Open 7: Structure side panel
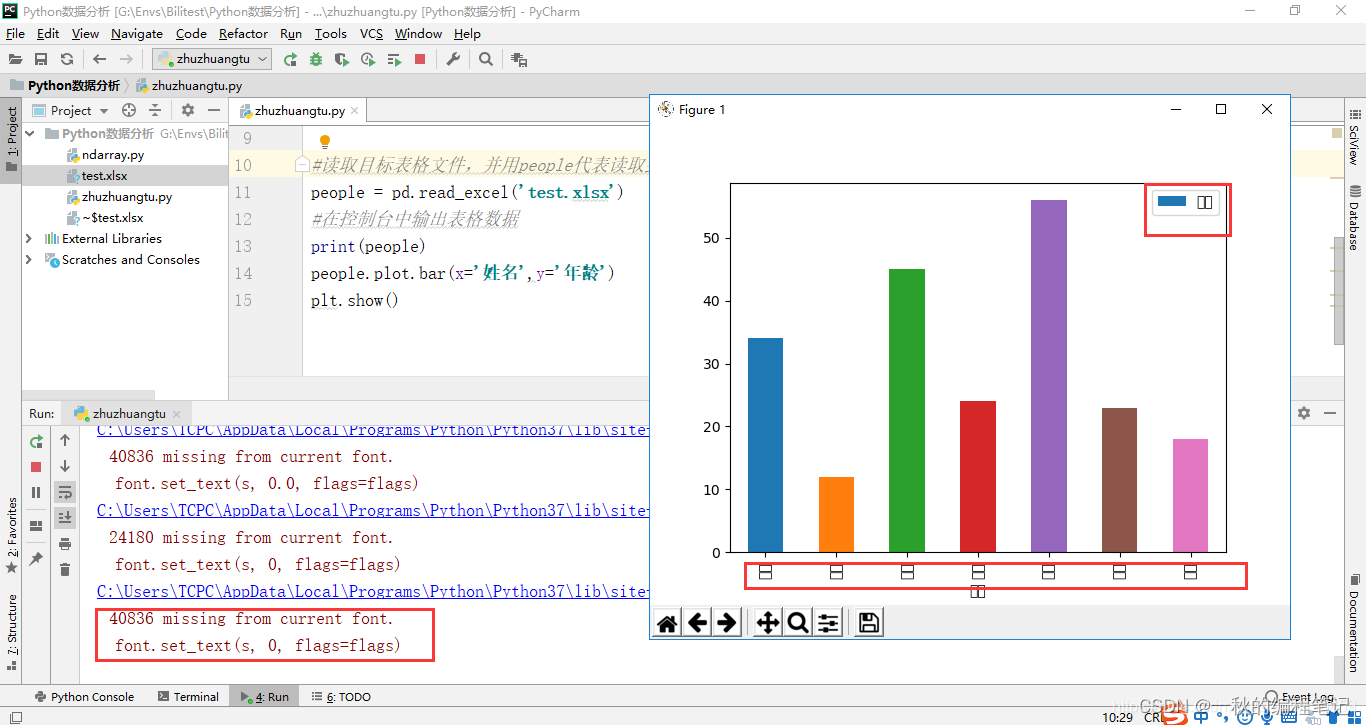Screen dimensions: 1366x725 pos(12,631)
